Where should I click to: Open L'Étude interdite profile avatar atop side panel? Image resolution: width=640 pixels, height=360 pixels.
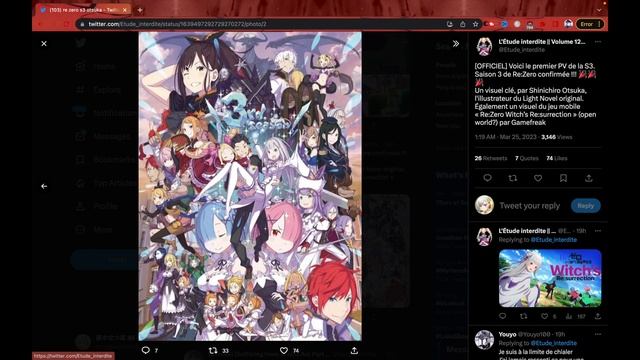(x=484, y=46)
